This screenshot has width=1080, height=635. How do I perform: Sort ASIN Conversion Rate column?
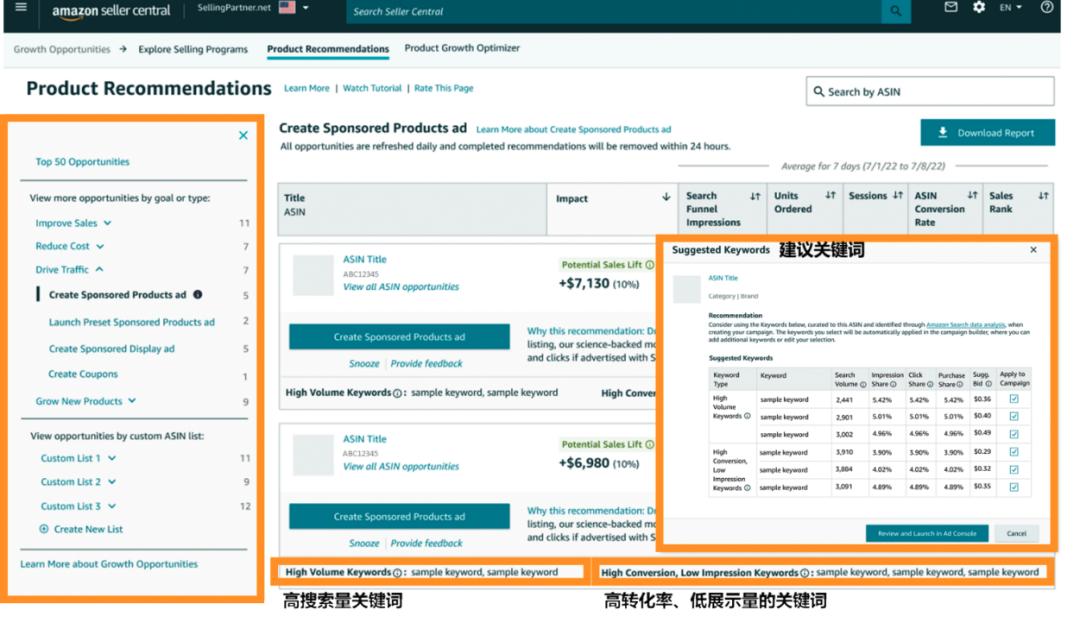coord(972,196)
